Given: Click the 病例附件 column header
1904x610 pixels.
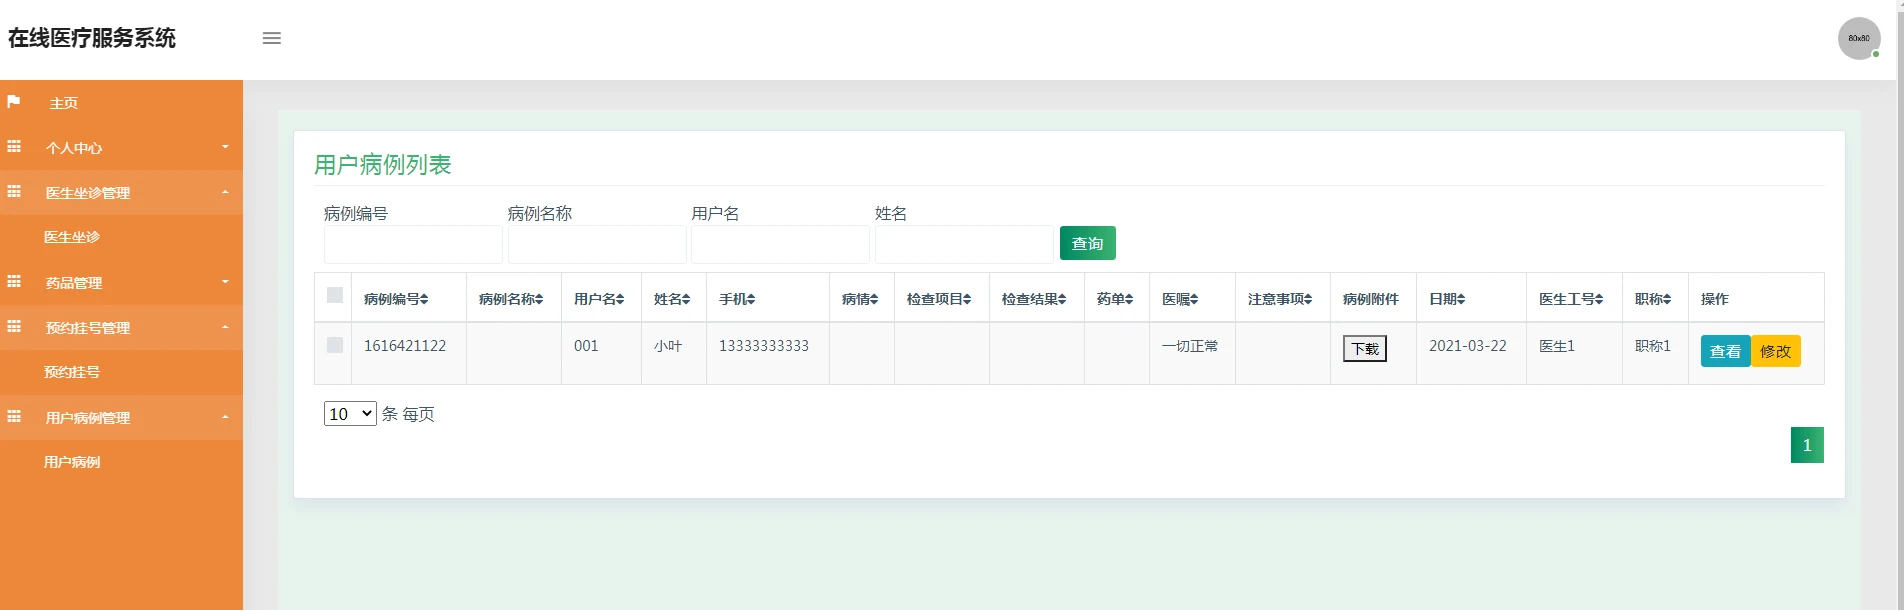Looking at the screenshot, I should [1371, 299].
